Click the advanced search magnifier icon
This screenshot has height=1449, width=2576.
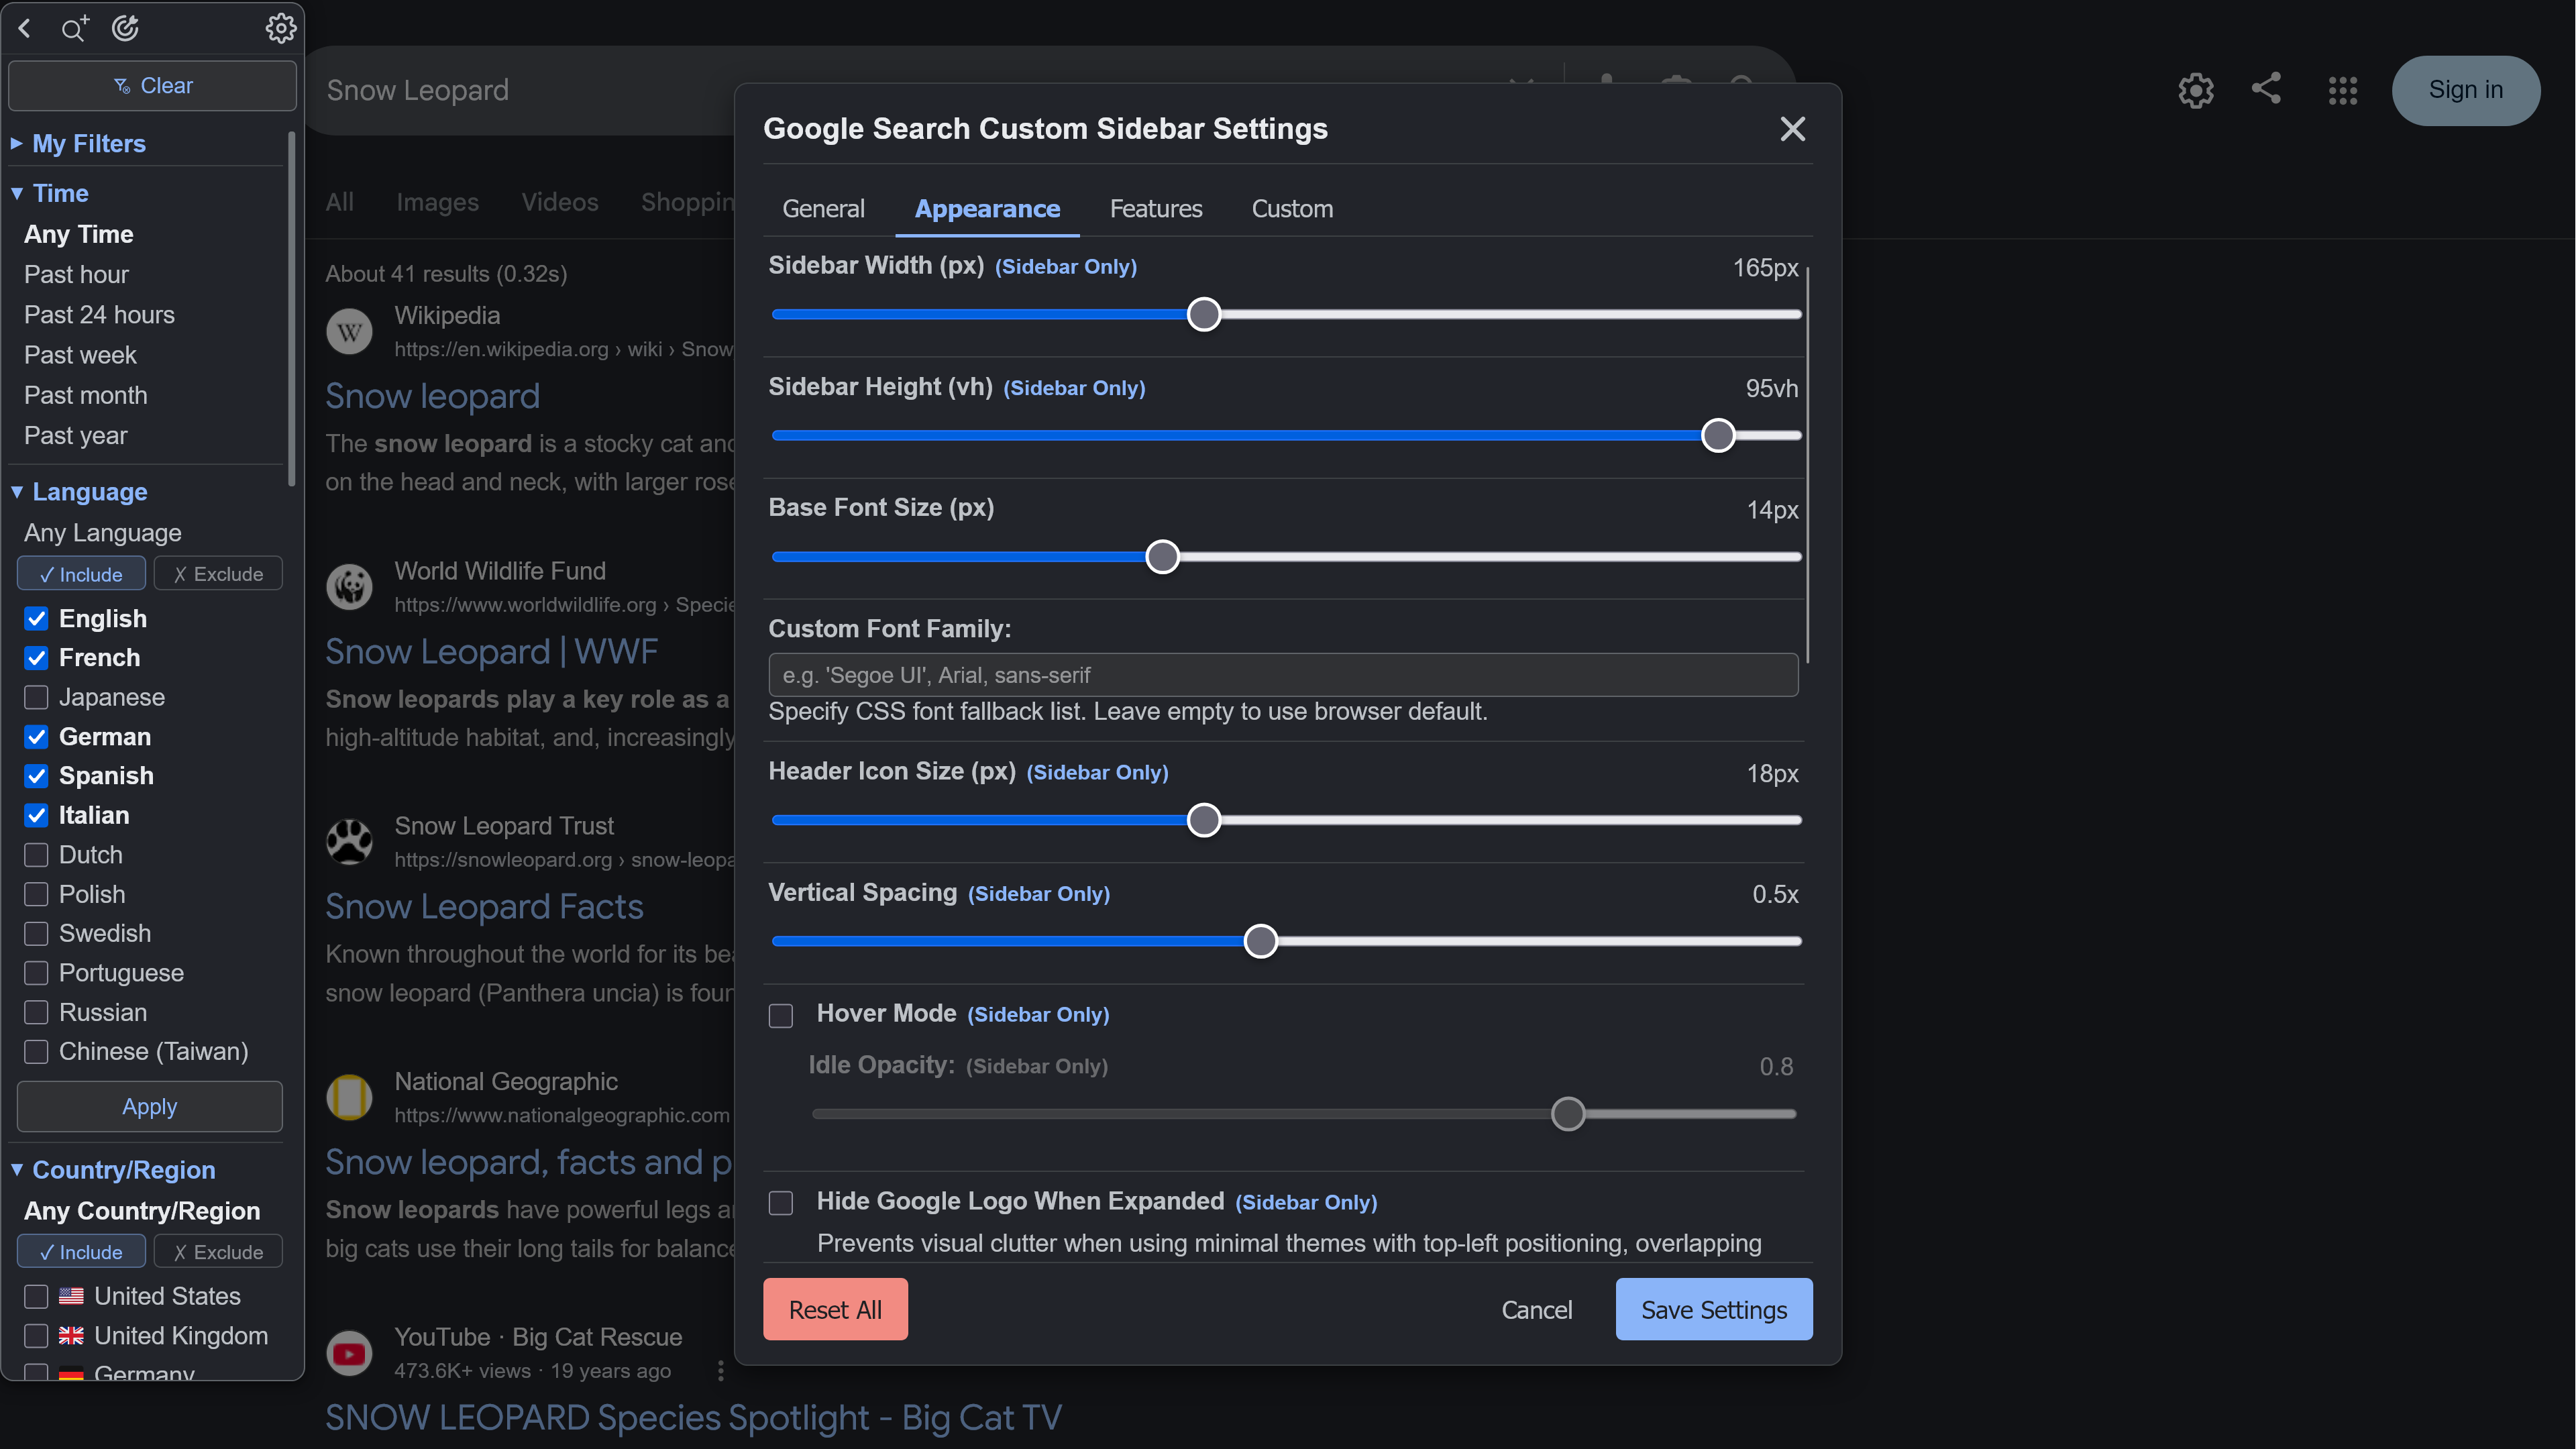74,28
